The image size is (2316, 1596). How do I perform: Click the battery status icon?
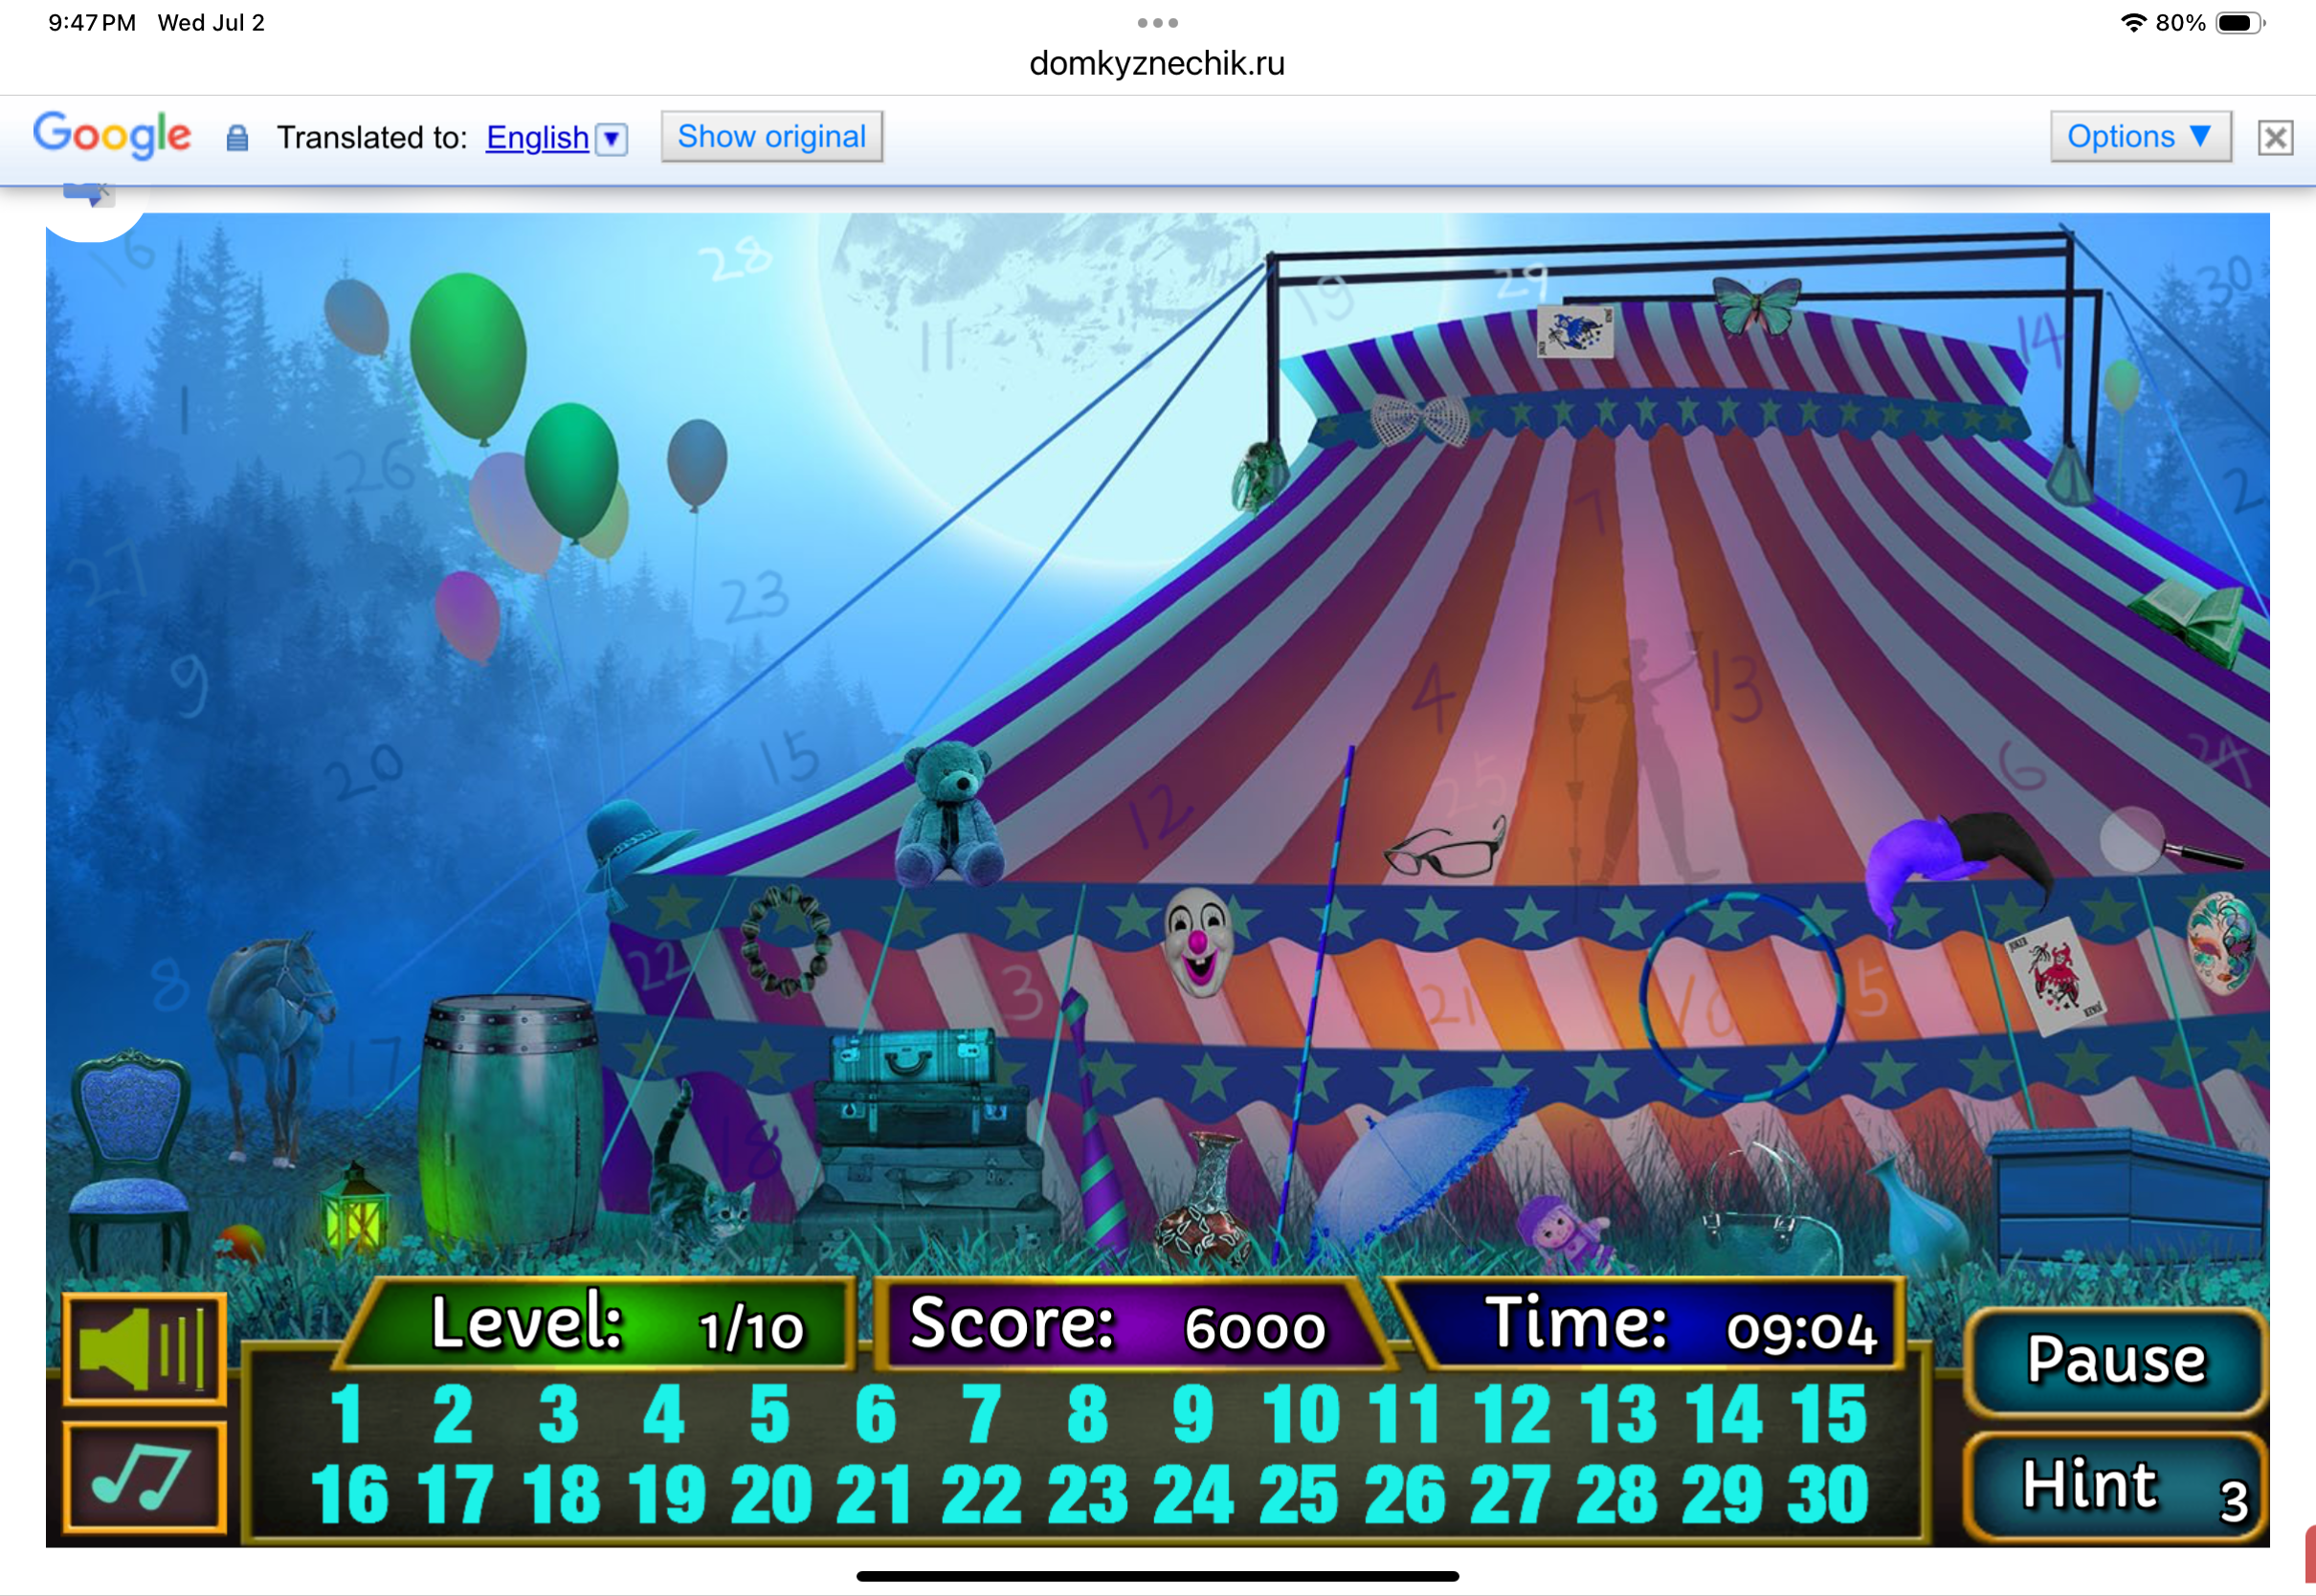[x=2239, y=23]
